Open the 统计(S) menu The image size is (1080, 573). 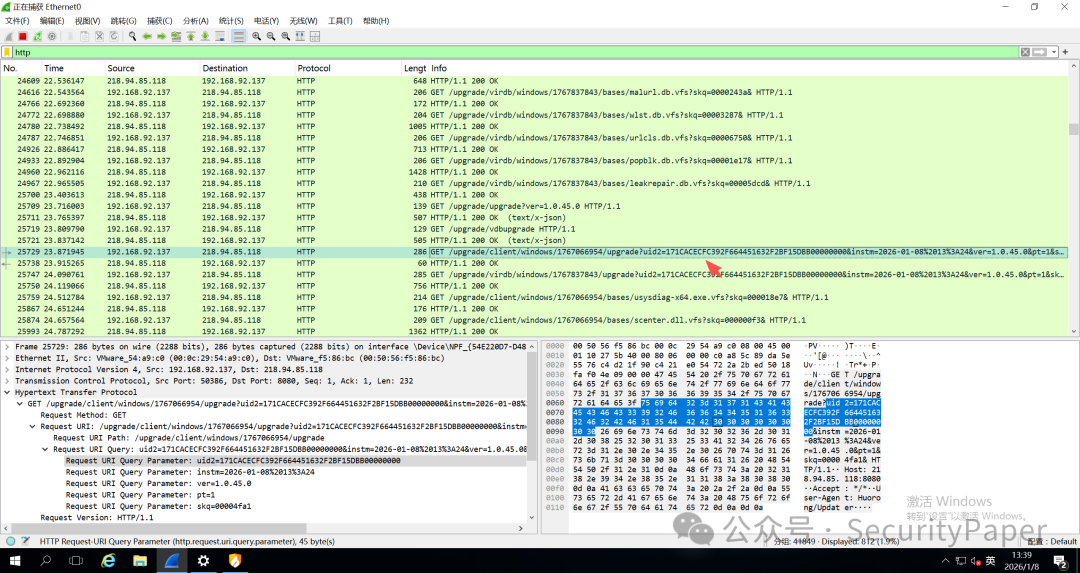[x=231, y=21]
